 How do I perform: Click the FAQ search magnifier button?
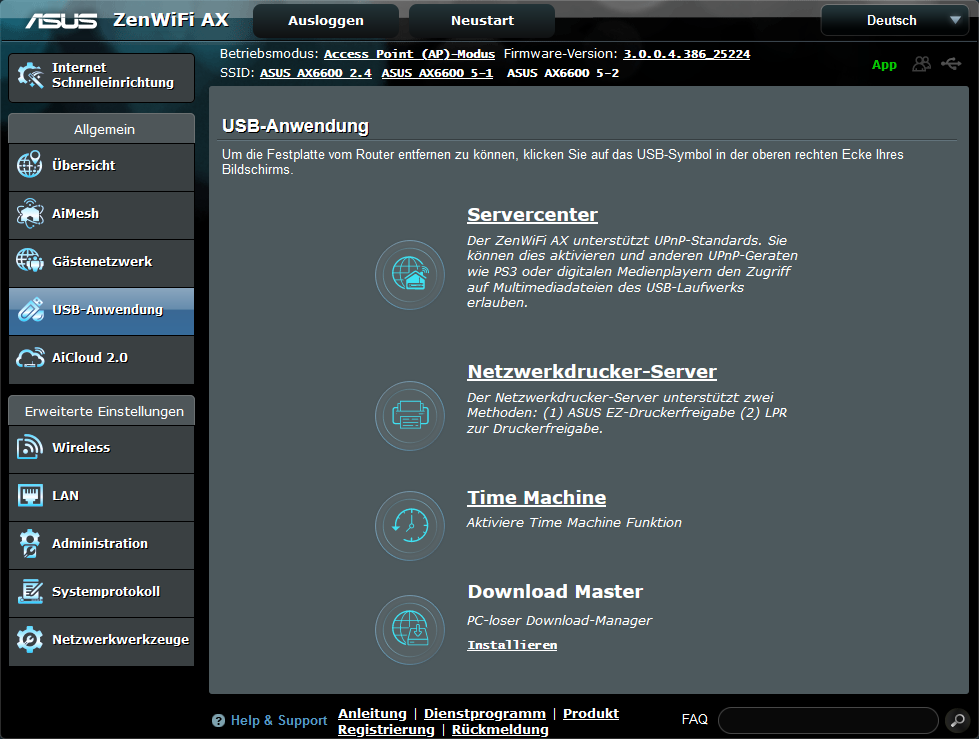[958, 720]
